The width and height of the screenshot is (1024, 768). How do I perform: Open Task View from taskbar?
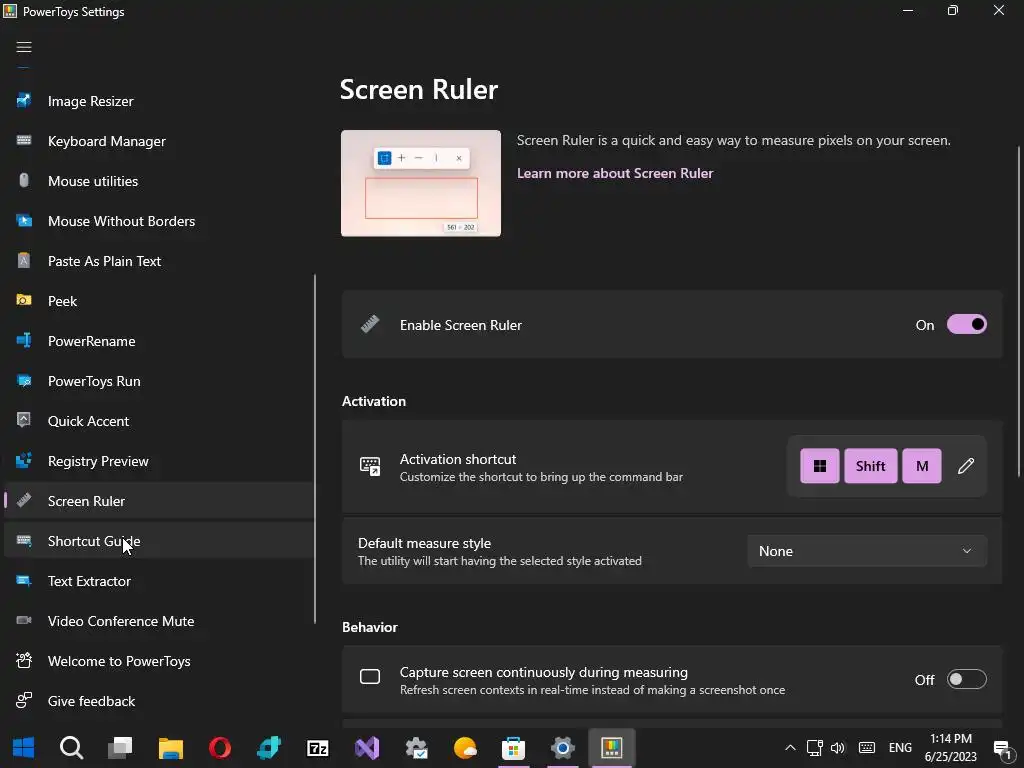click(x=120, y=747)
